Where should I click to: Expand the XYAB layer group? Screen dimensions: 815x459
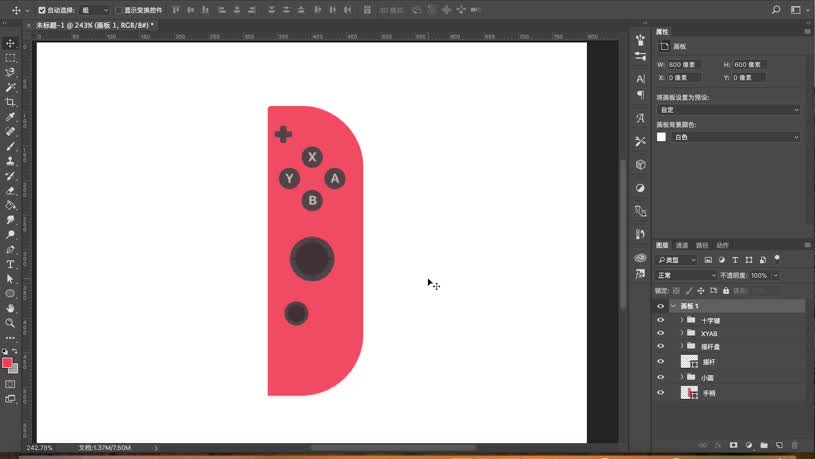pos(682,333)
